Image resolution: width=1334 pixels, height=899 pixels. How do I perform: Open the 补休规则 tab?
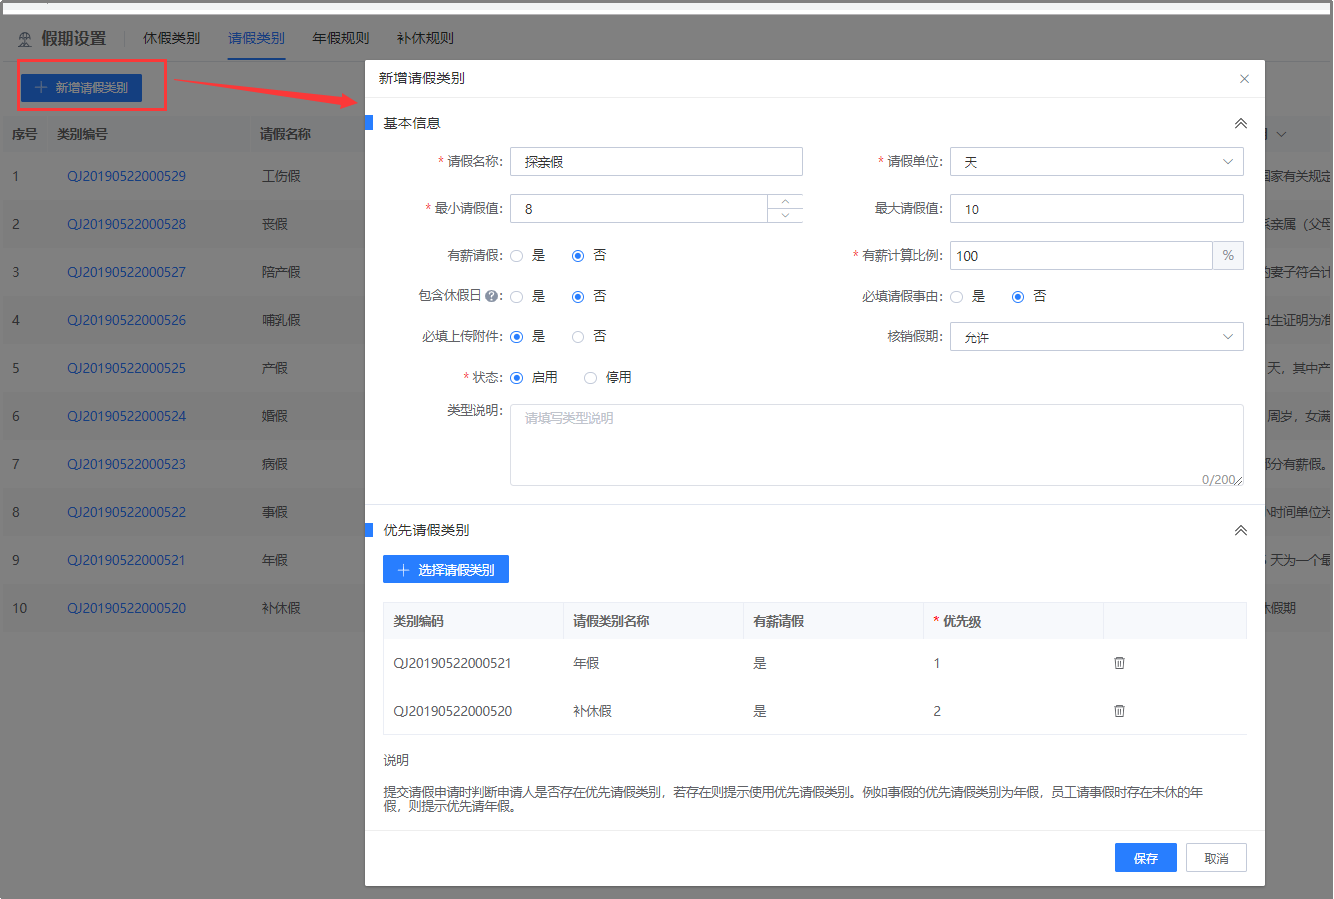tap(425, 38)
